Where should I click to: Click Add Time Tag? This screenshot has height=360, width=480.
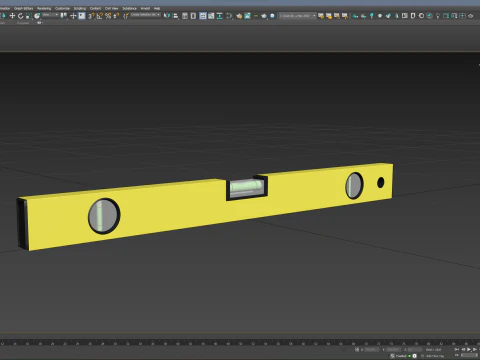[x=435, y=356]
